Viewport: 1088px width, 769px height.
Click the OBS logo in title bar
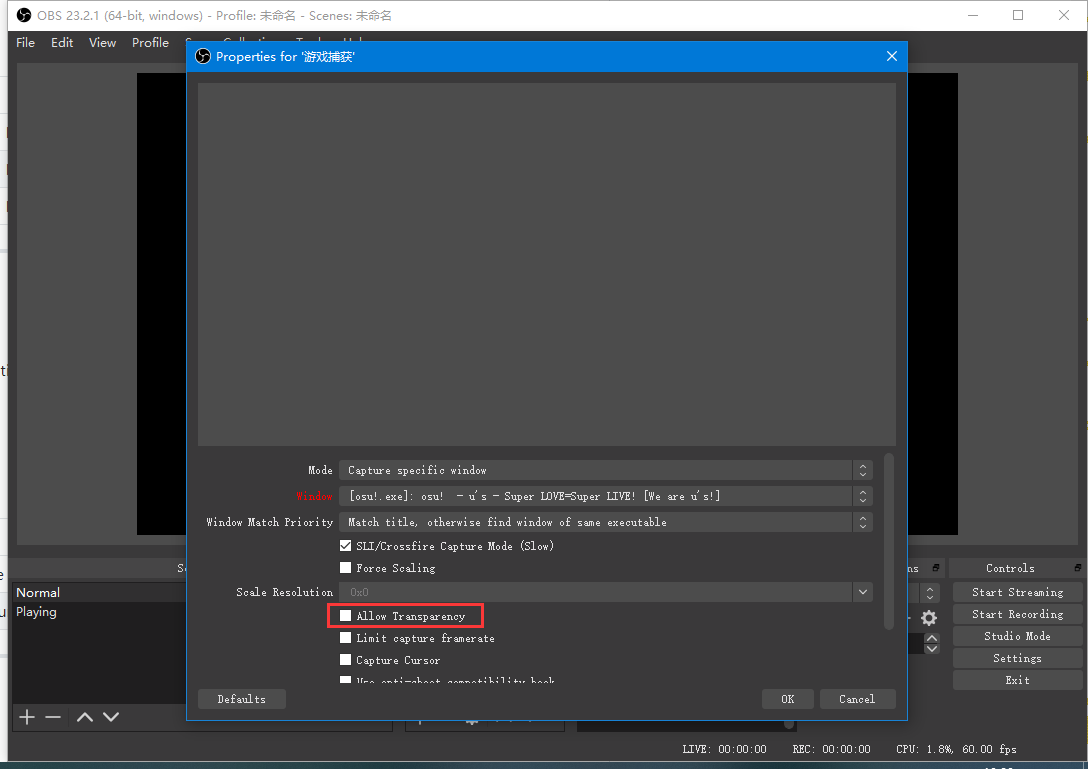click(24, 15)
